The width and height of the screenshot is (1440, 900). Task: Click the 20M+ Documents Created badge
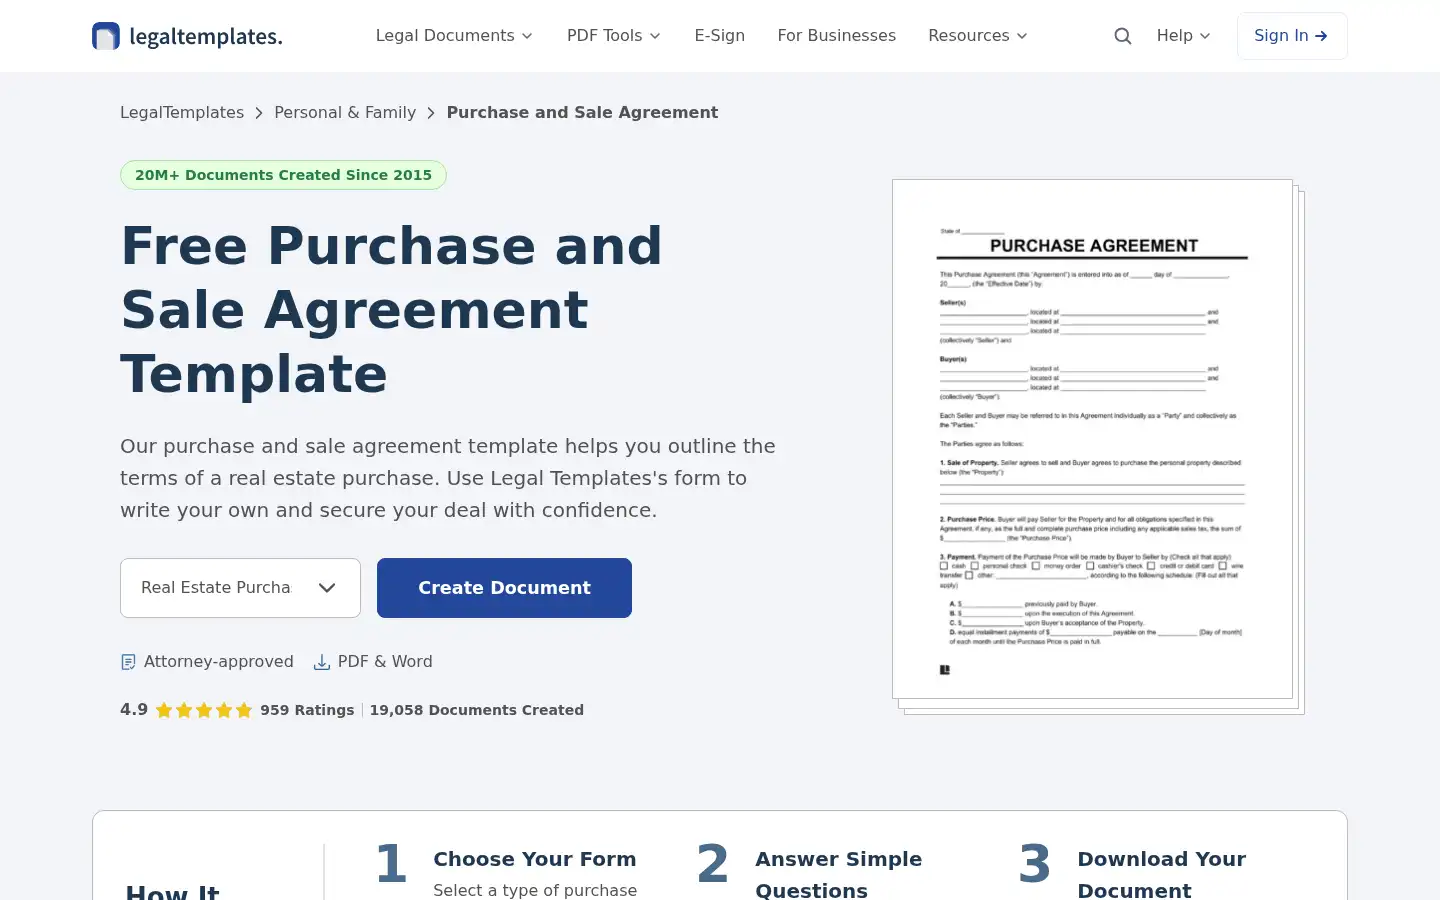click(283, 175)
